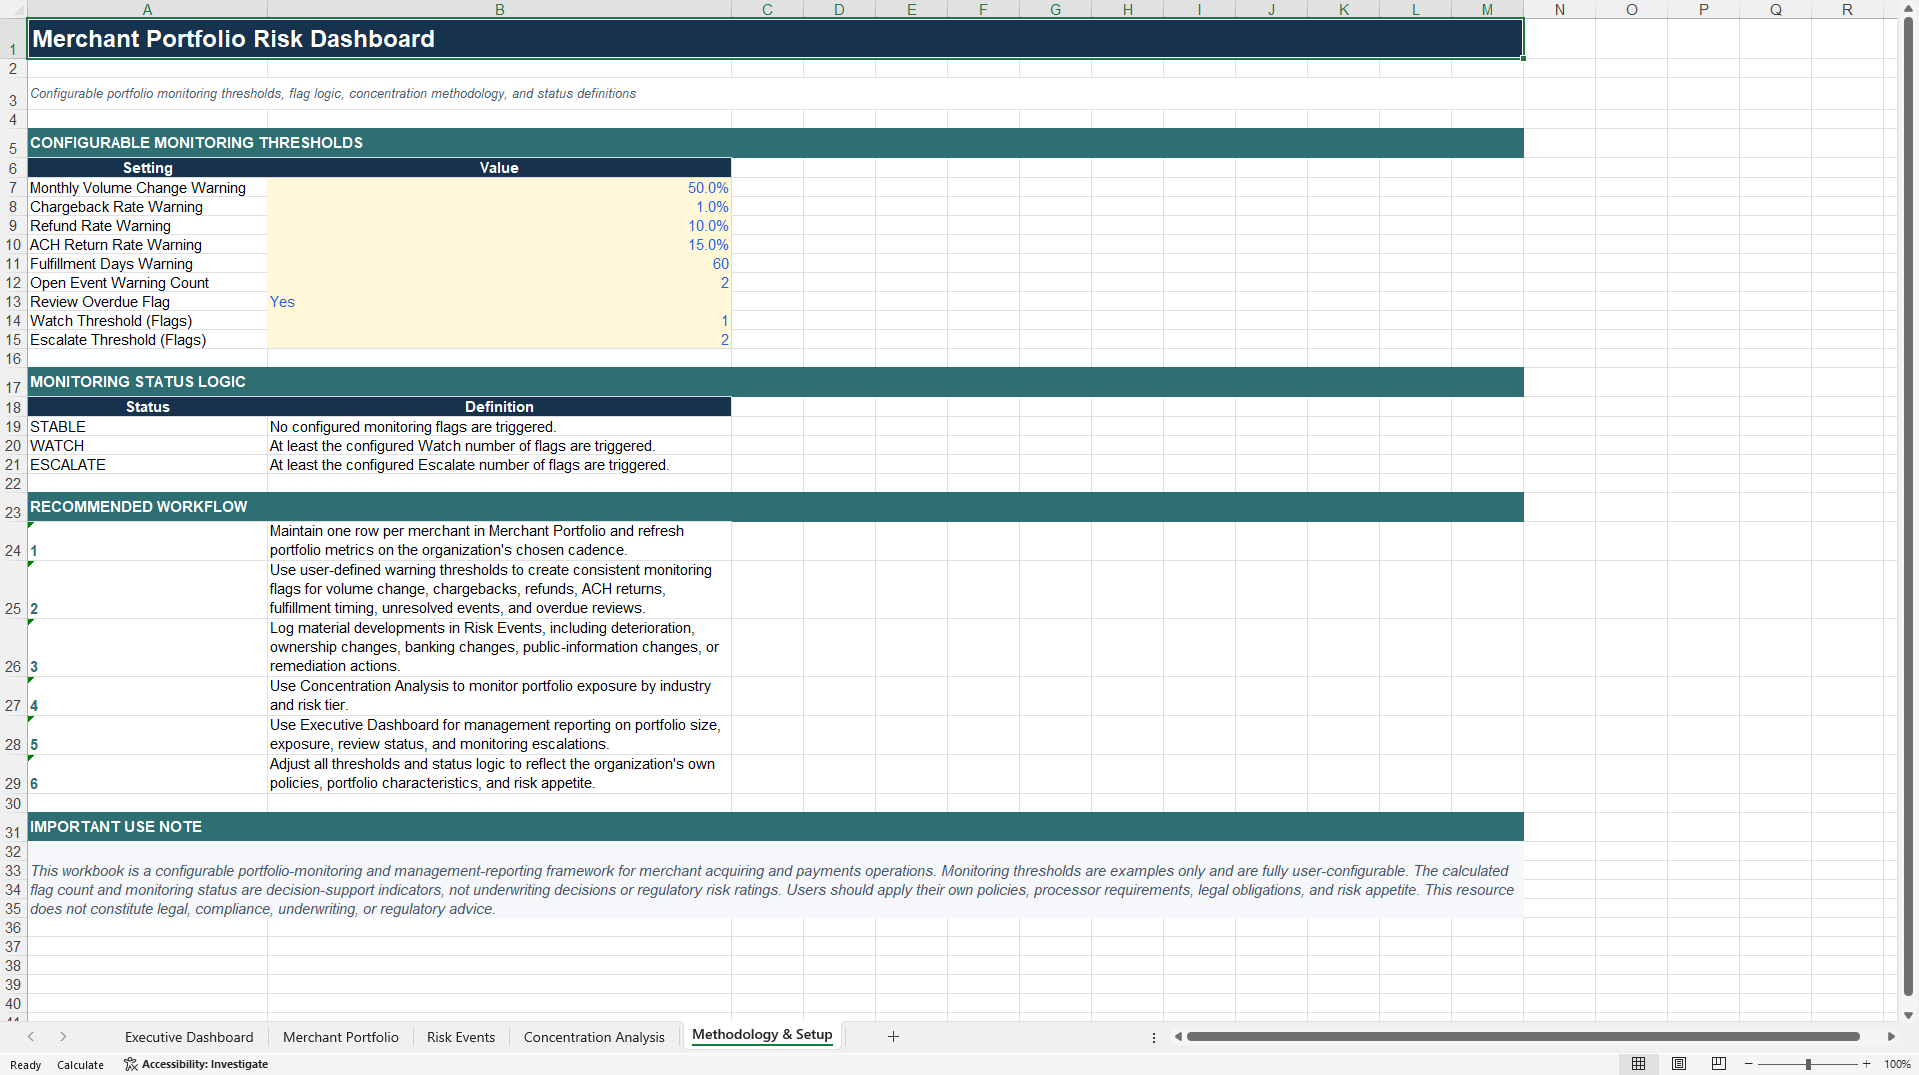Select the Merchant Portfolio Risk Dashboard title cell

coord(775,39)
